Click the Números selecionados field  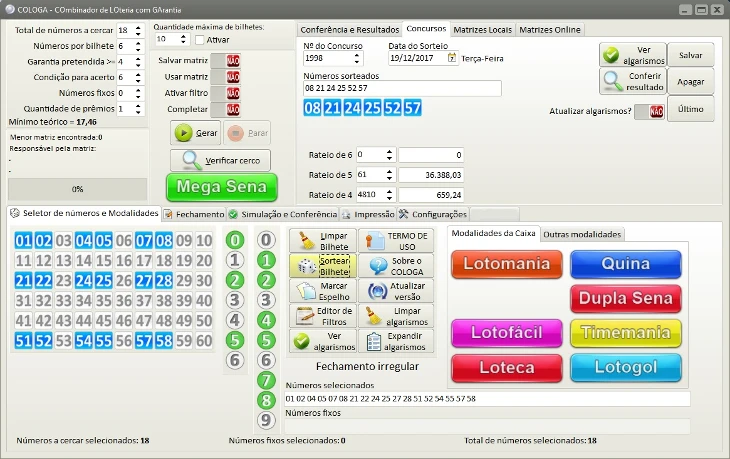(487, 398)
